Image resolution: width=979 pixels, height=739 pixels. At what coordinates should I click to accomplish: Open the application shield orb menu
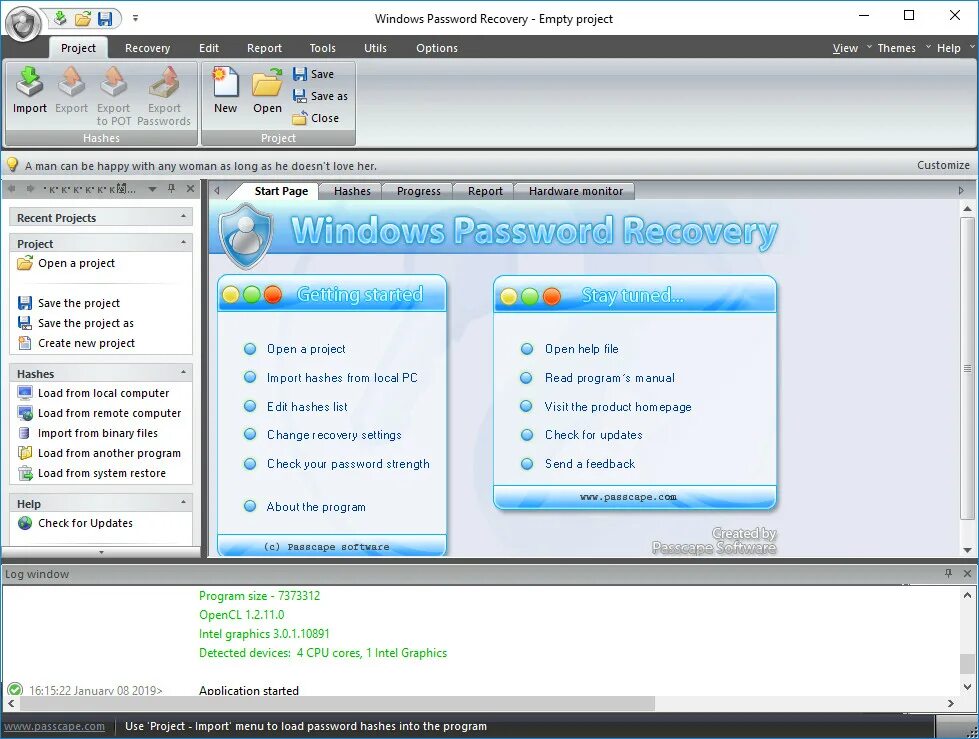tap(23, 25)
